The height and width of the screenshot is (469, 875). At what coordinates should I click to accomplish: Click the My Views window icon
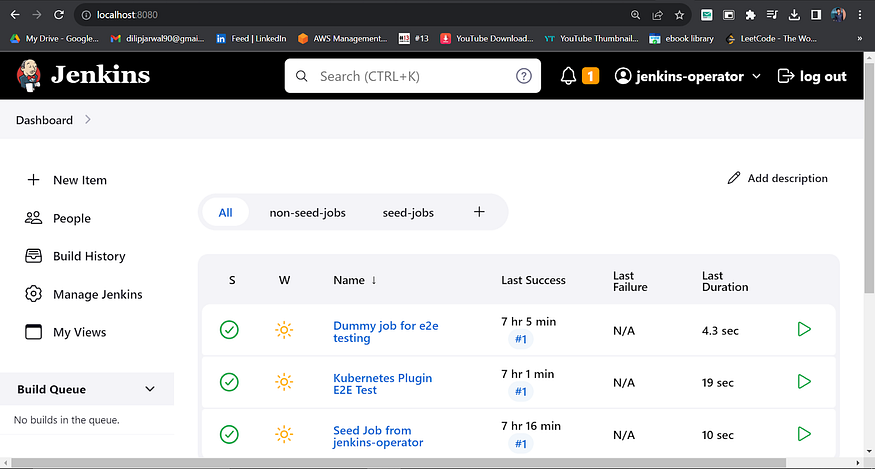coord(33,332)
